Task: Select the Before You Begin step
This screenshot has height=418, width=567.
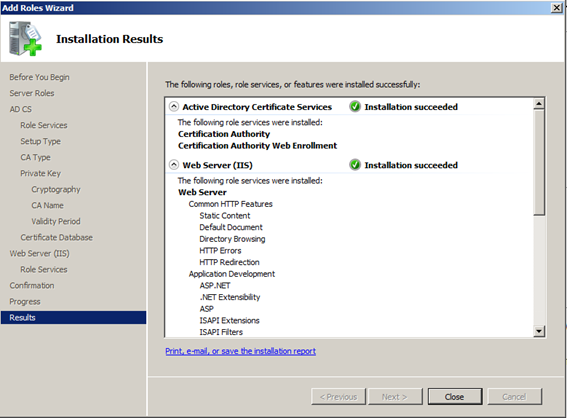Action: pos(39,77)
